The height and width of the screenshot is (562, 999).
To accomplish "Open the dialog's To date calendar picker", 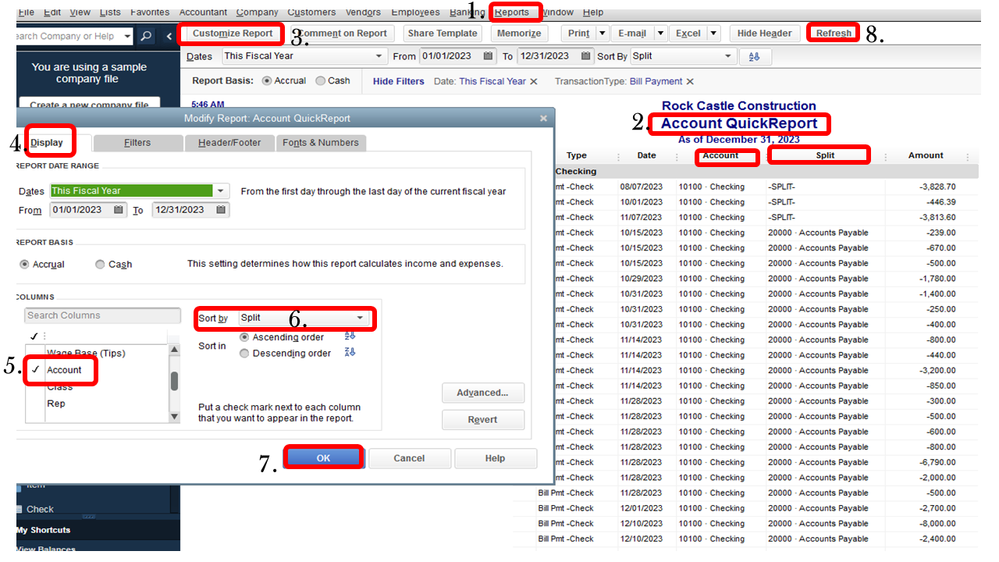I will [221, 210].
